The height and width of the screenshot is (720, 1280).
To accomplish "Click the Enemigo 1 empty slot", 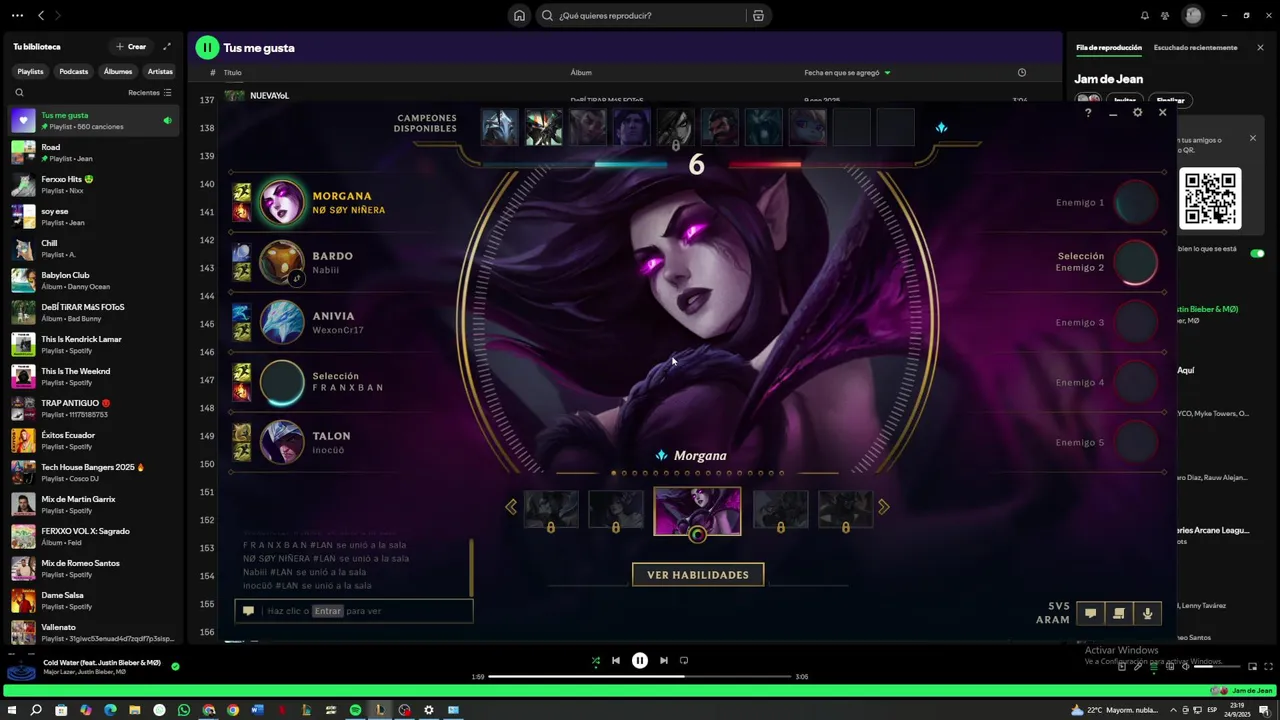I will 1136,203.
